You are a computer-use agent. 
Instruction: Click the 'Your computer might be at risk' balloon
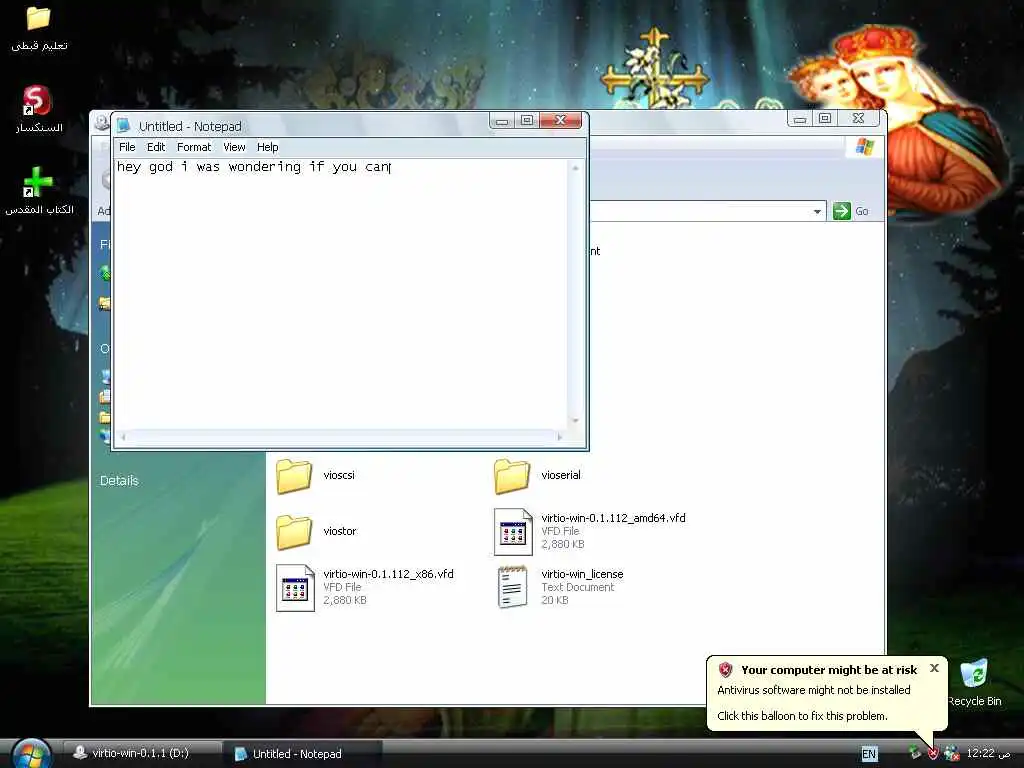coord(827,693)
